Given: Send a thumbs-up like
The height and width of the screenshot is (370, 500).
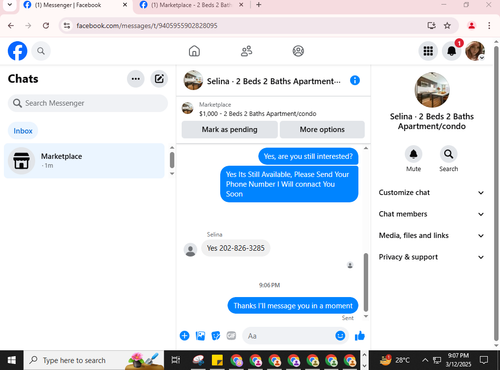Looking at the screenshot, I should [x=360, y=336].
